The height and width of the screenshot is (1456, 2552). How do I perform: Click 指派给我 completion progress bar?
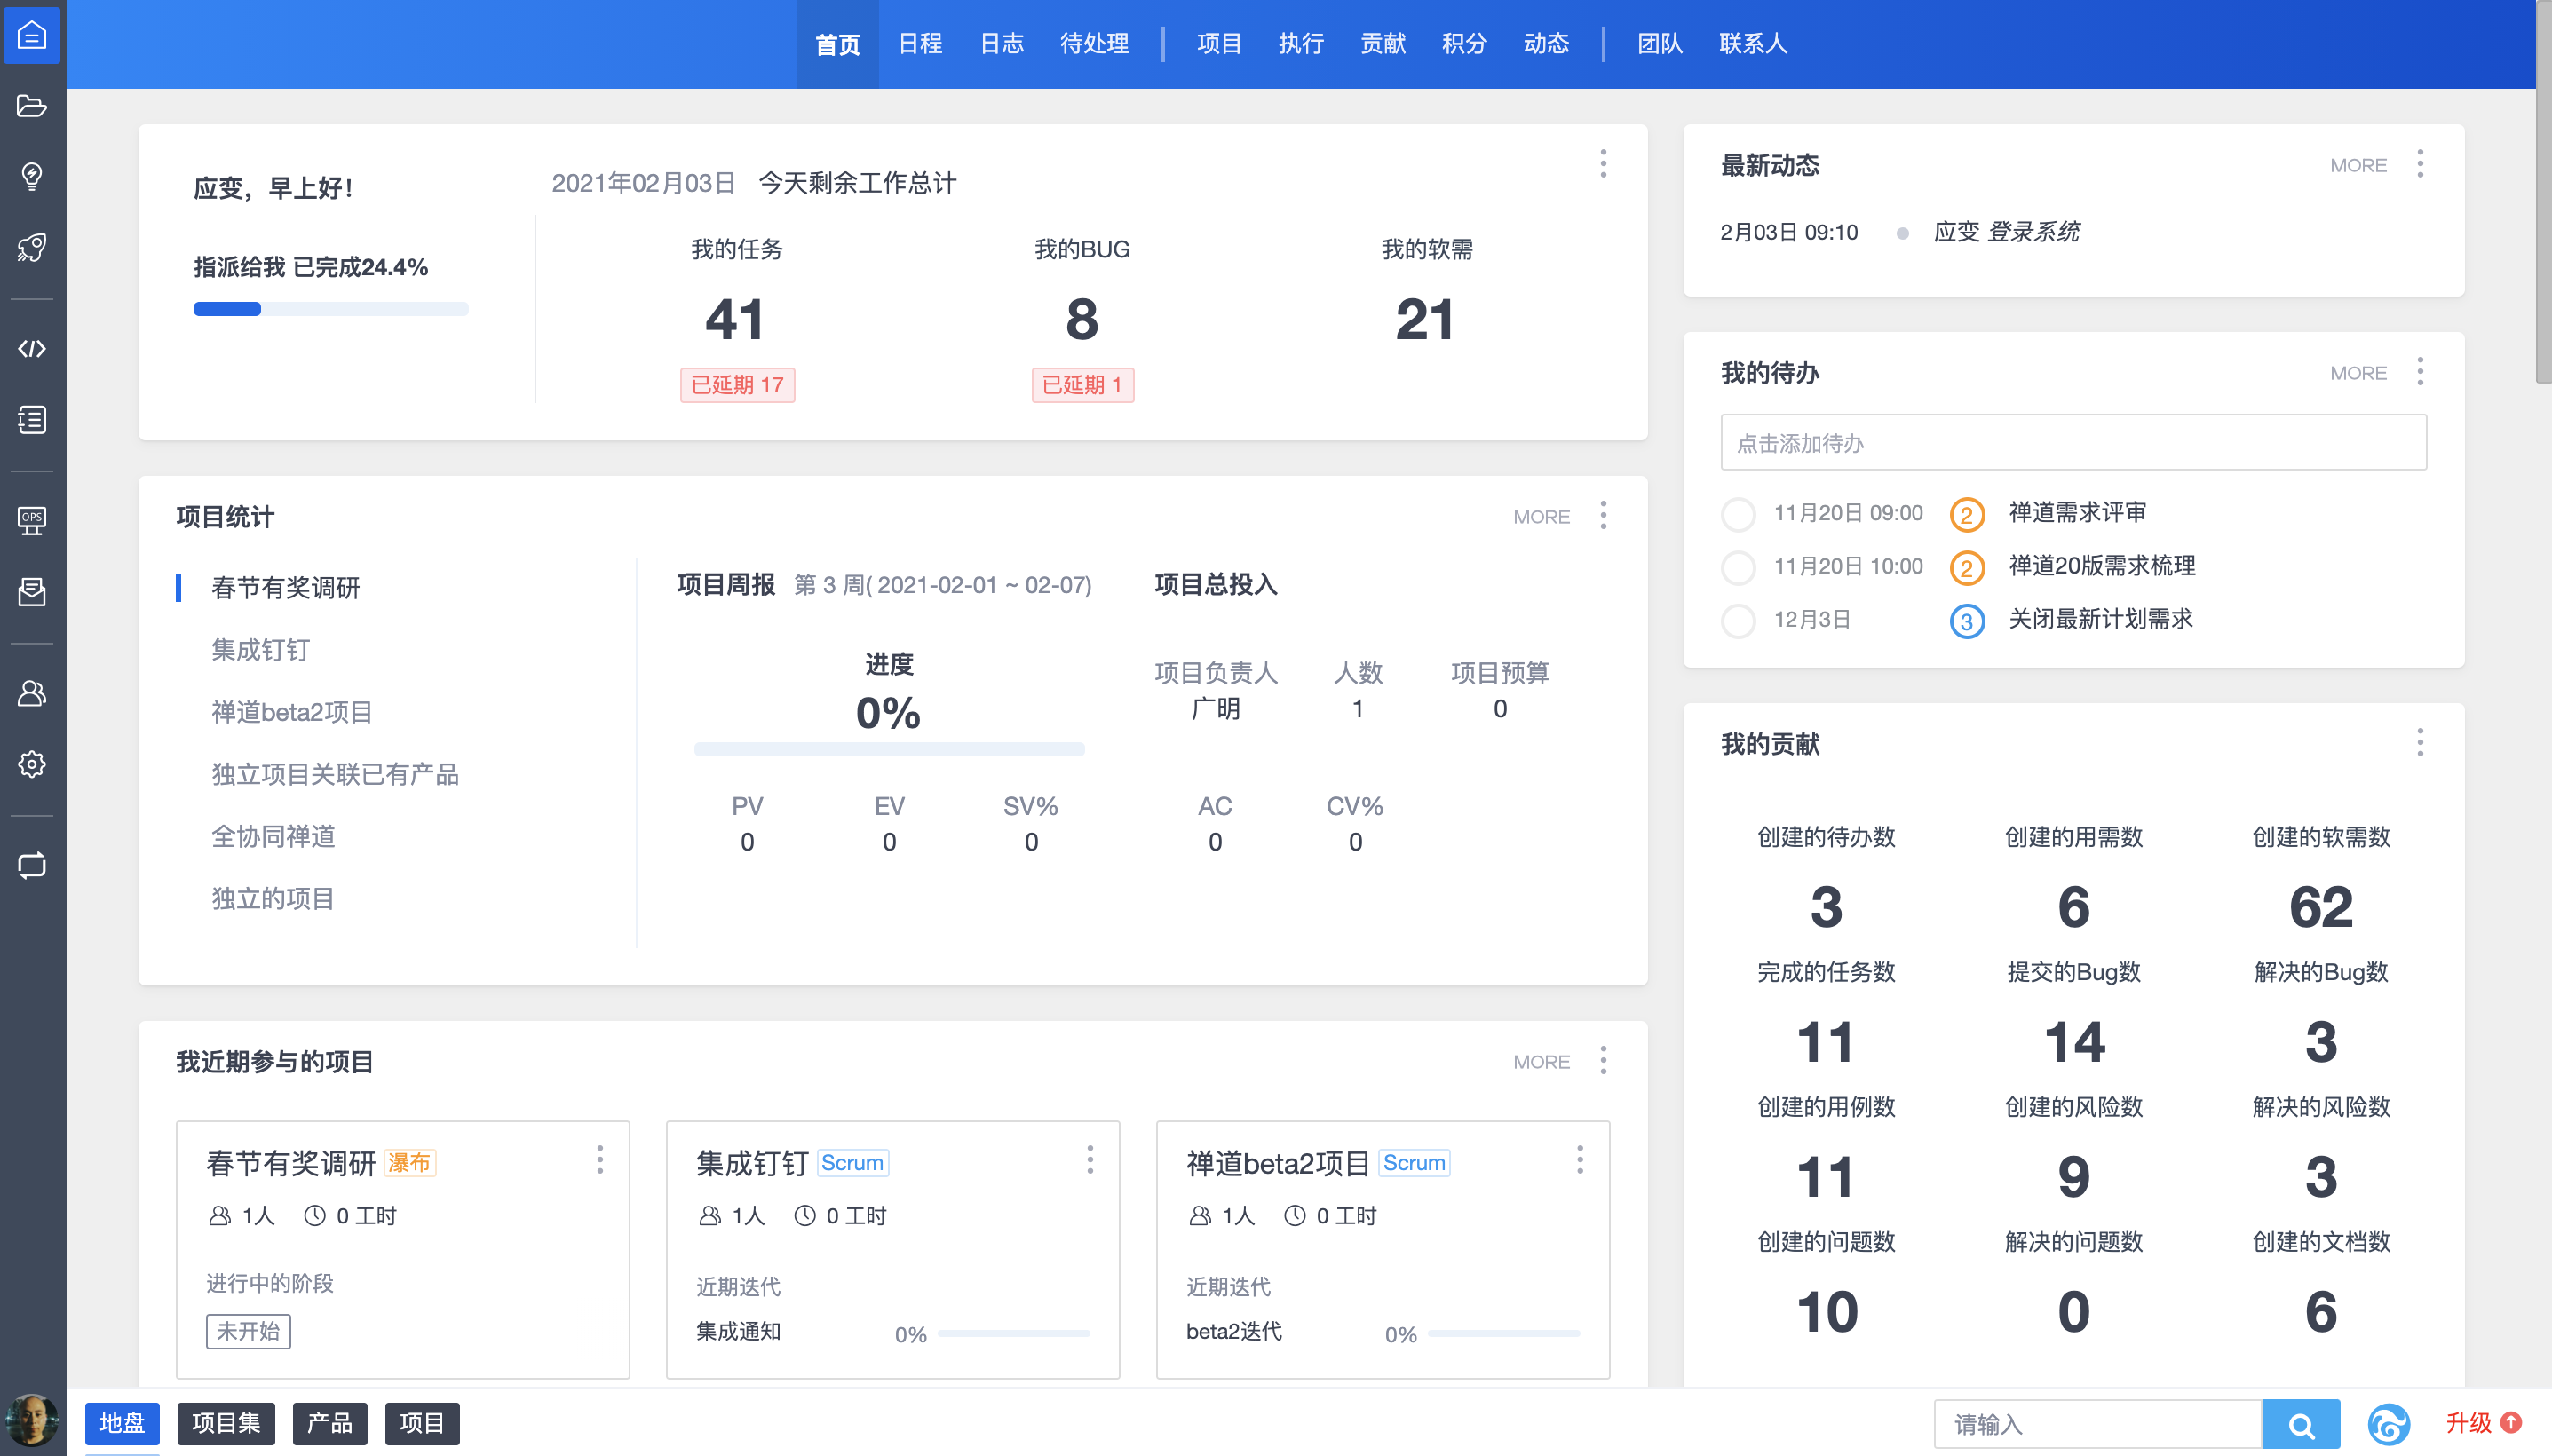point(330,309)
